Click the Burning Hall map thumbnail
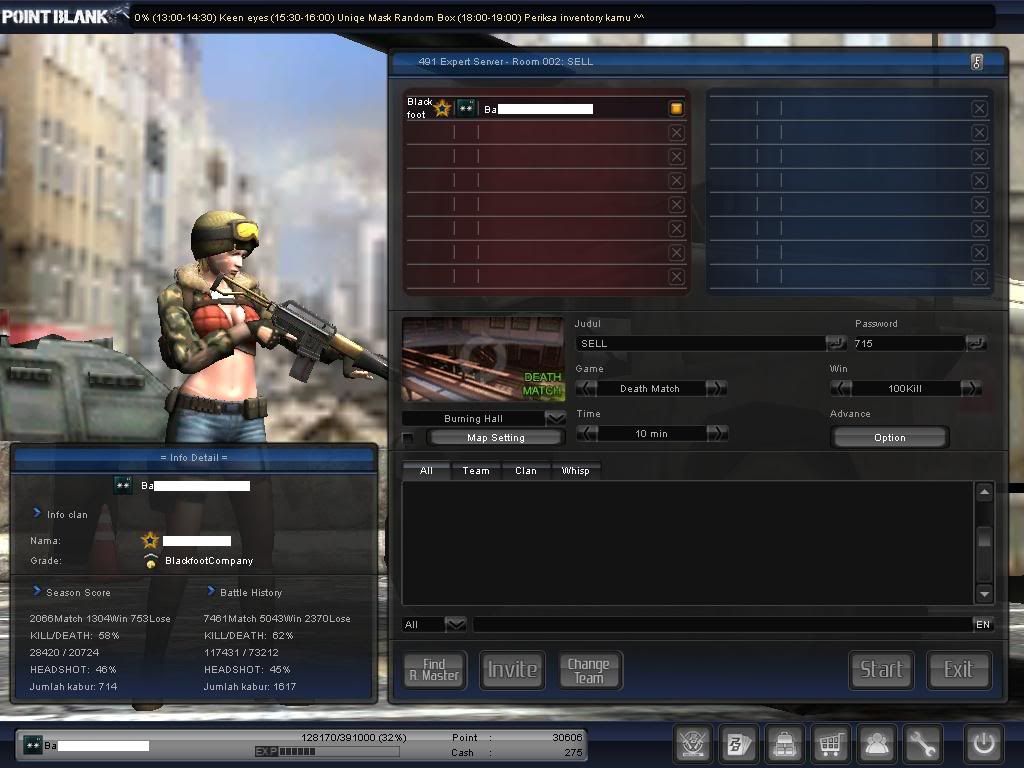 [x=483, y=360]
